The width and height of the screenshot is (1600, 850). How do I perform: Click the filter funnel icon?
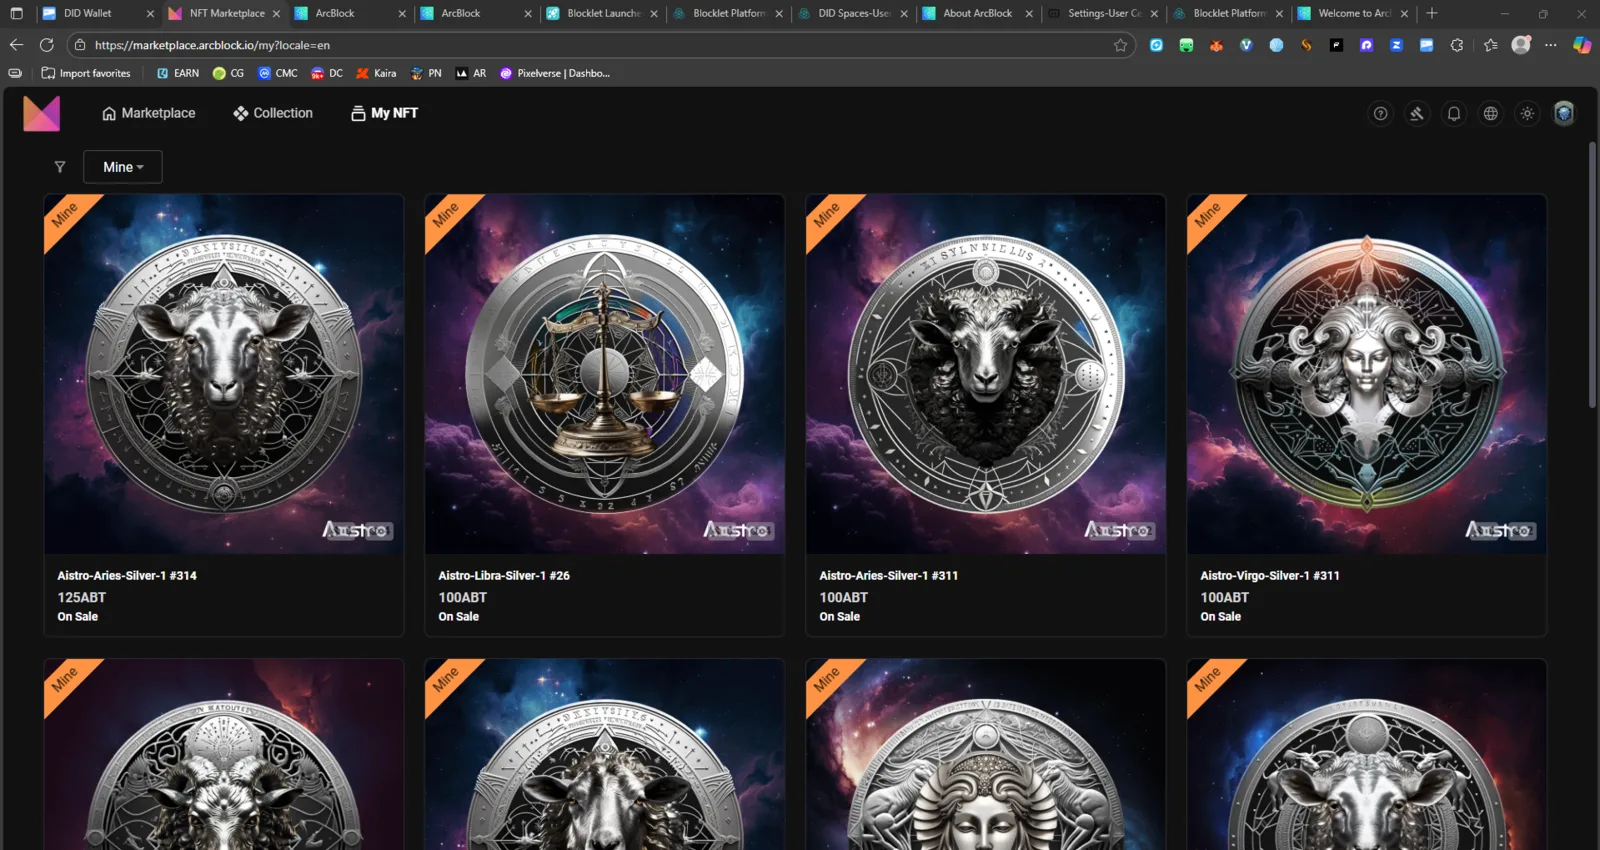(60, 167)
